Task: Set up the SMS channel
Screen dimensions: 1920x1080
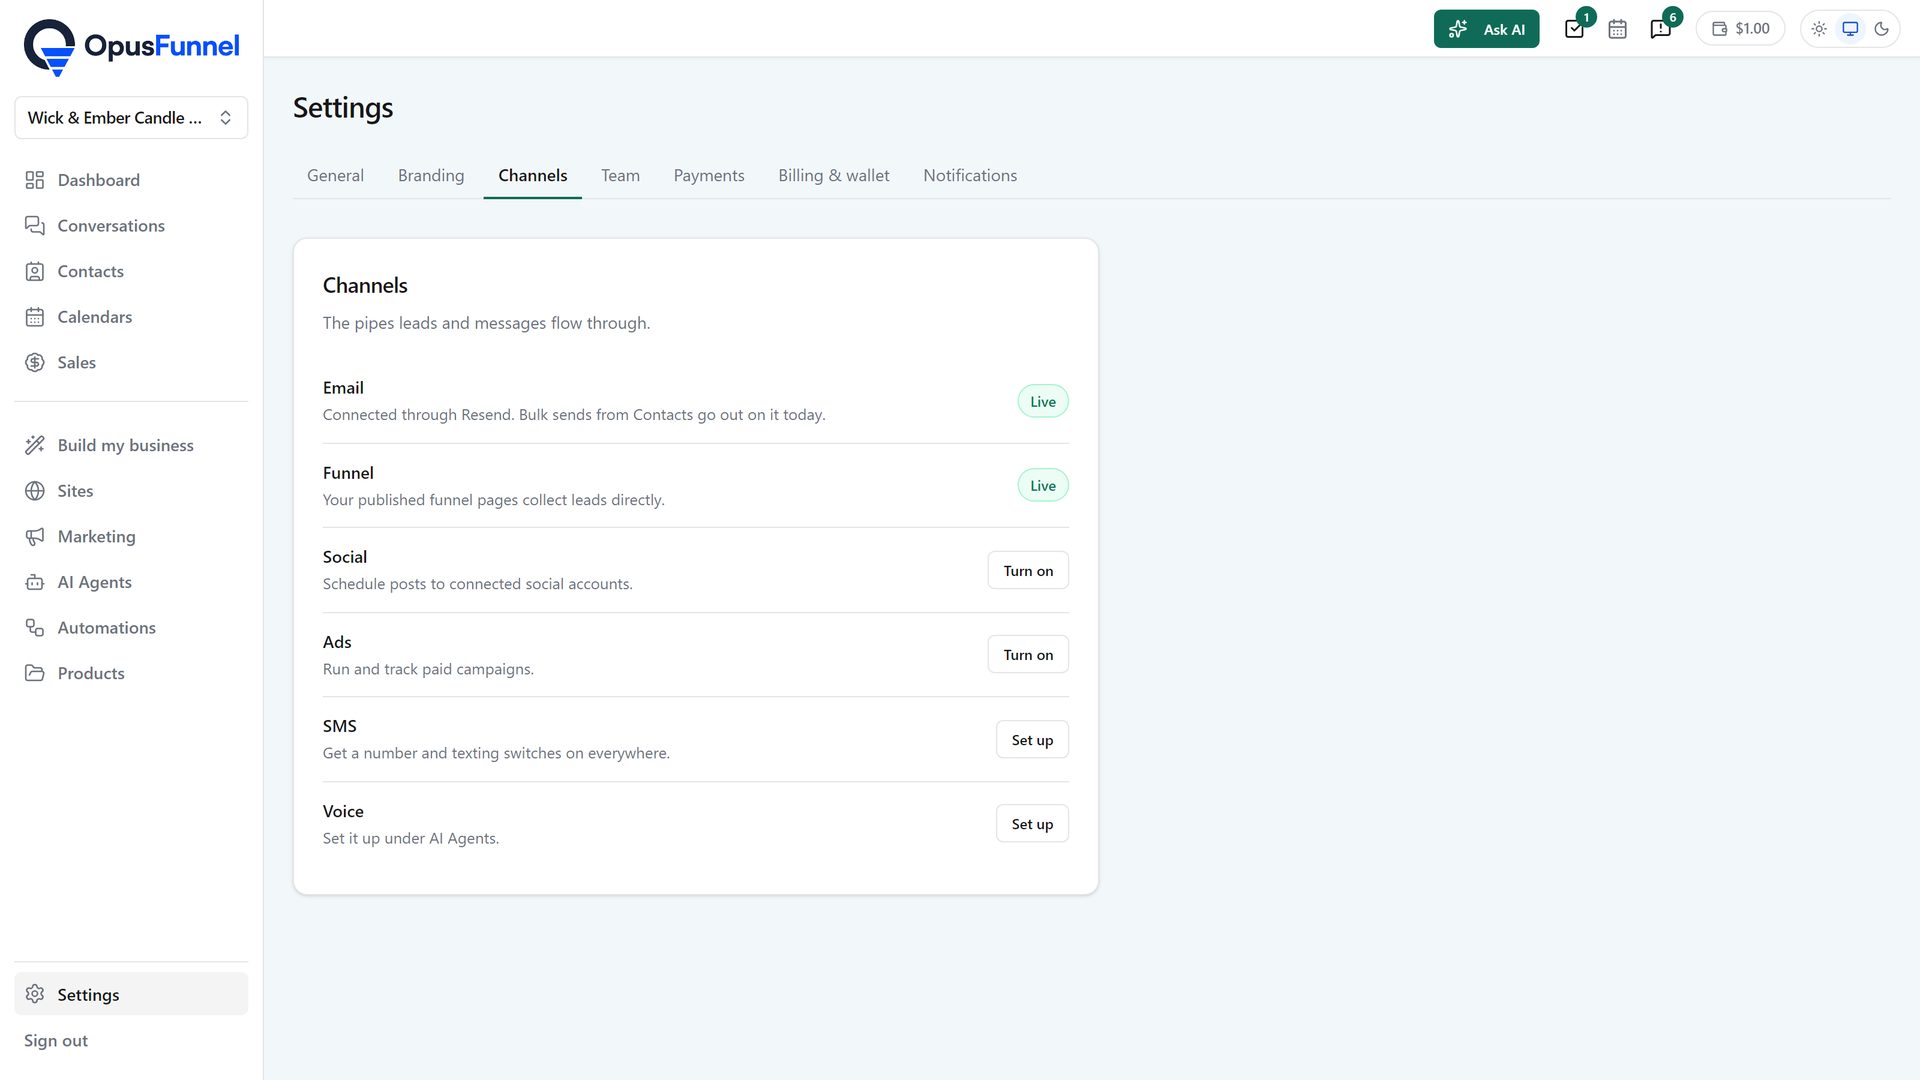Action: click(x=1032, y=740)
